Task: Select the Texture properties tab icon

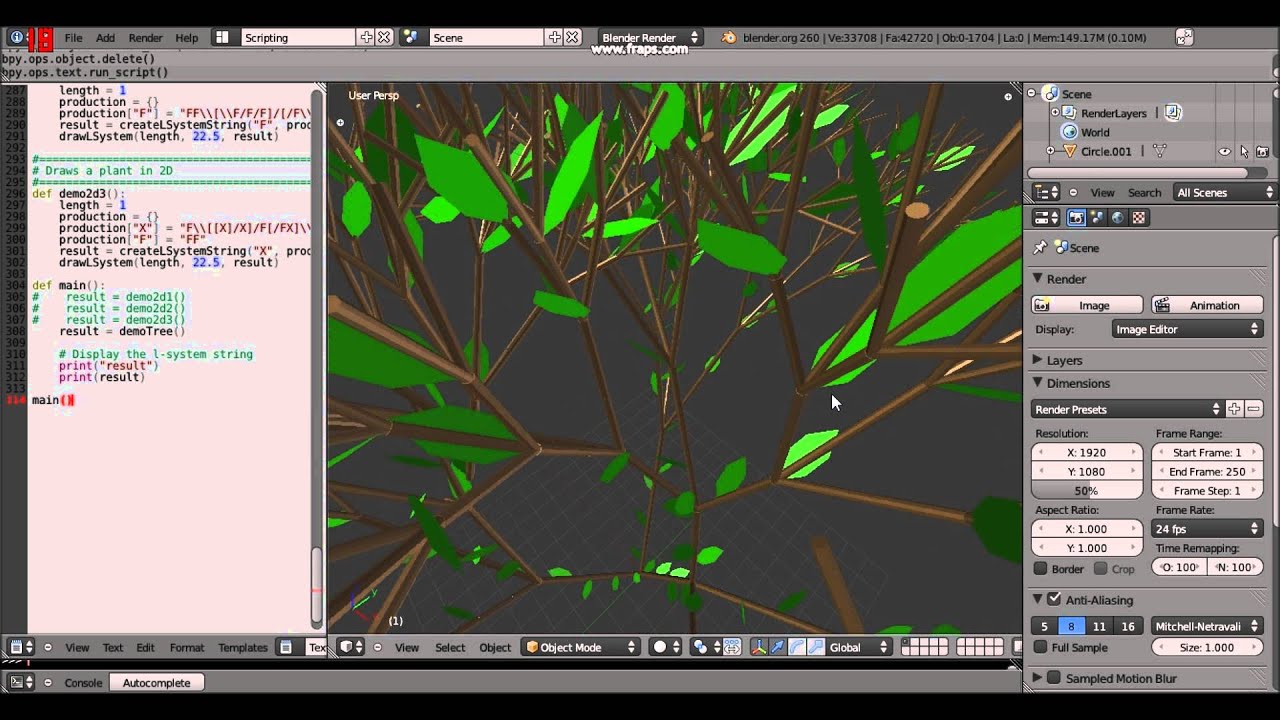Action: 1139,217
